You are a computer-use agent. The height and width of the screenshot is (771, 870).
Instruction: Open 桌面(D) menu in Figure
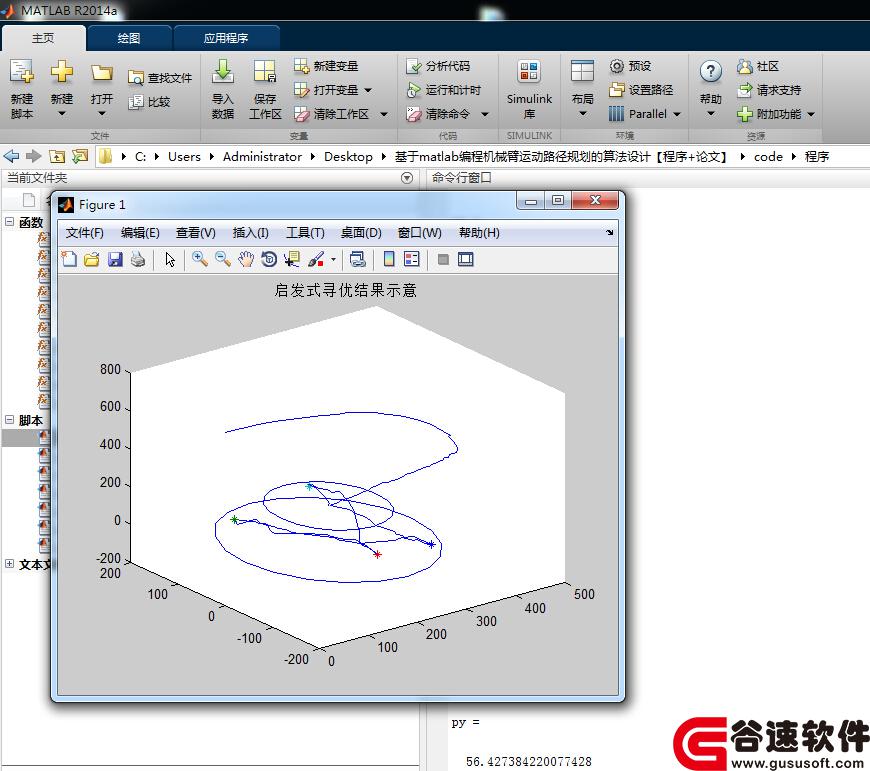pos(361,233)
